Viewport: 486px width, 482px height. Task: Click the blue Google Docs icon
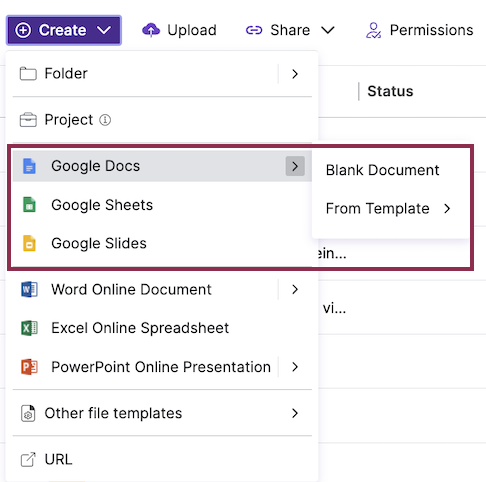pyautogui.click(x=29, y=166)
